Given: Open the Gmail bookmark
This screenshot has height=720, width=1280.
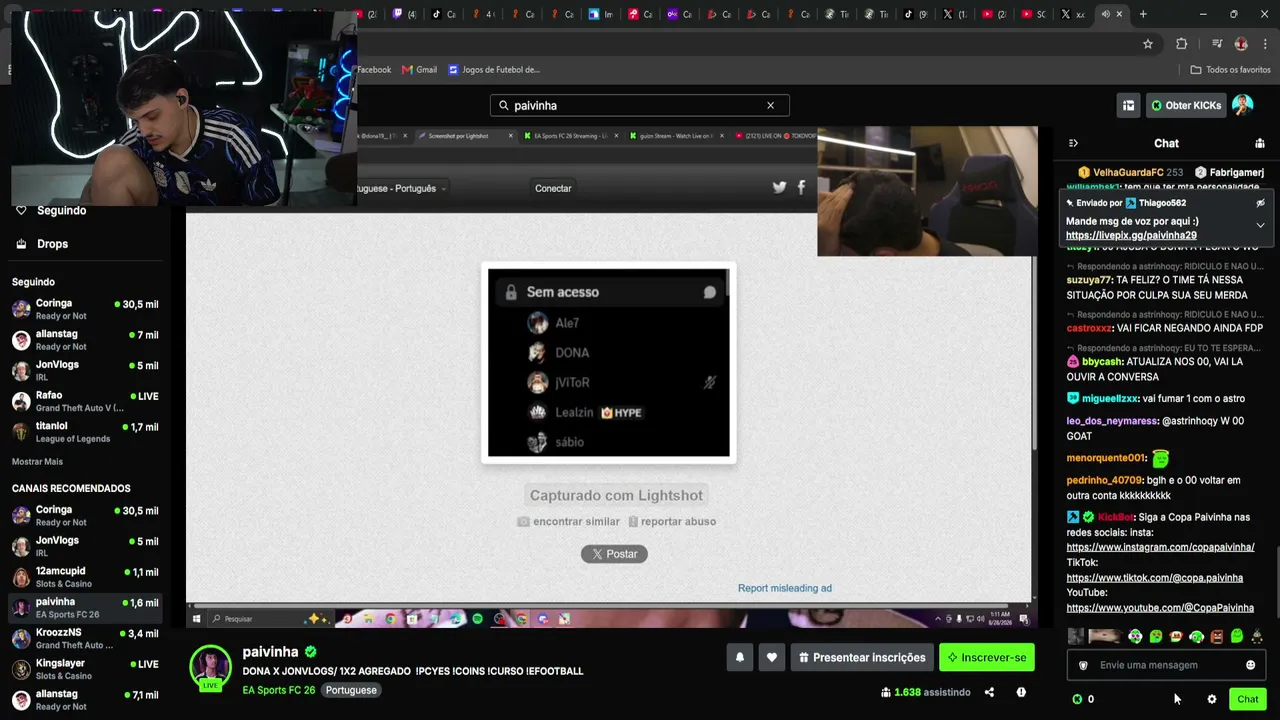Looking at the screenshot, I should click(419, 70).
